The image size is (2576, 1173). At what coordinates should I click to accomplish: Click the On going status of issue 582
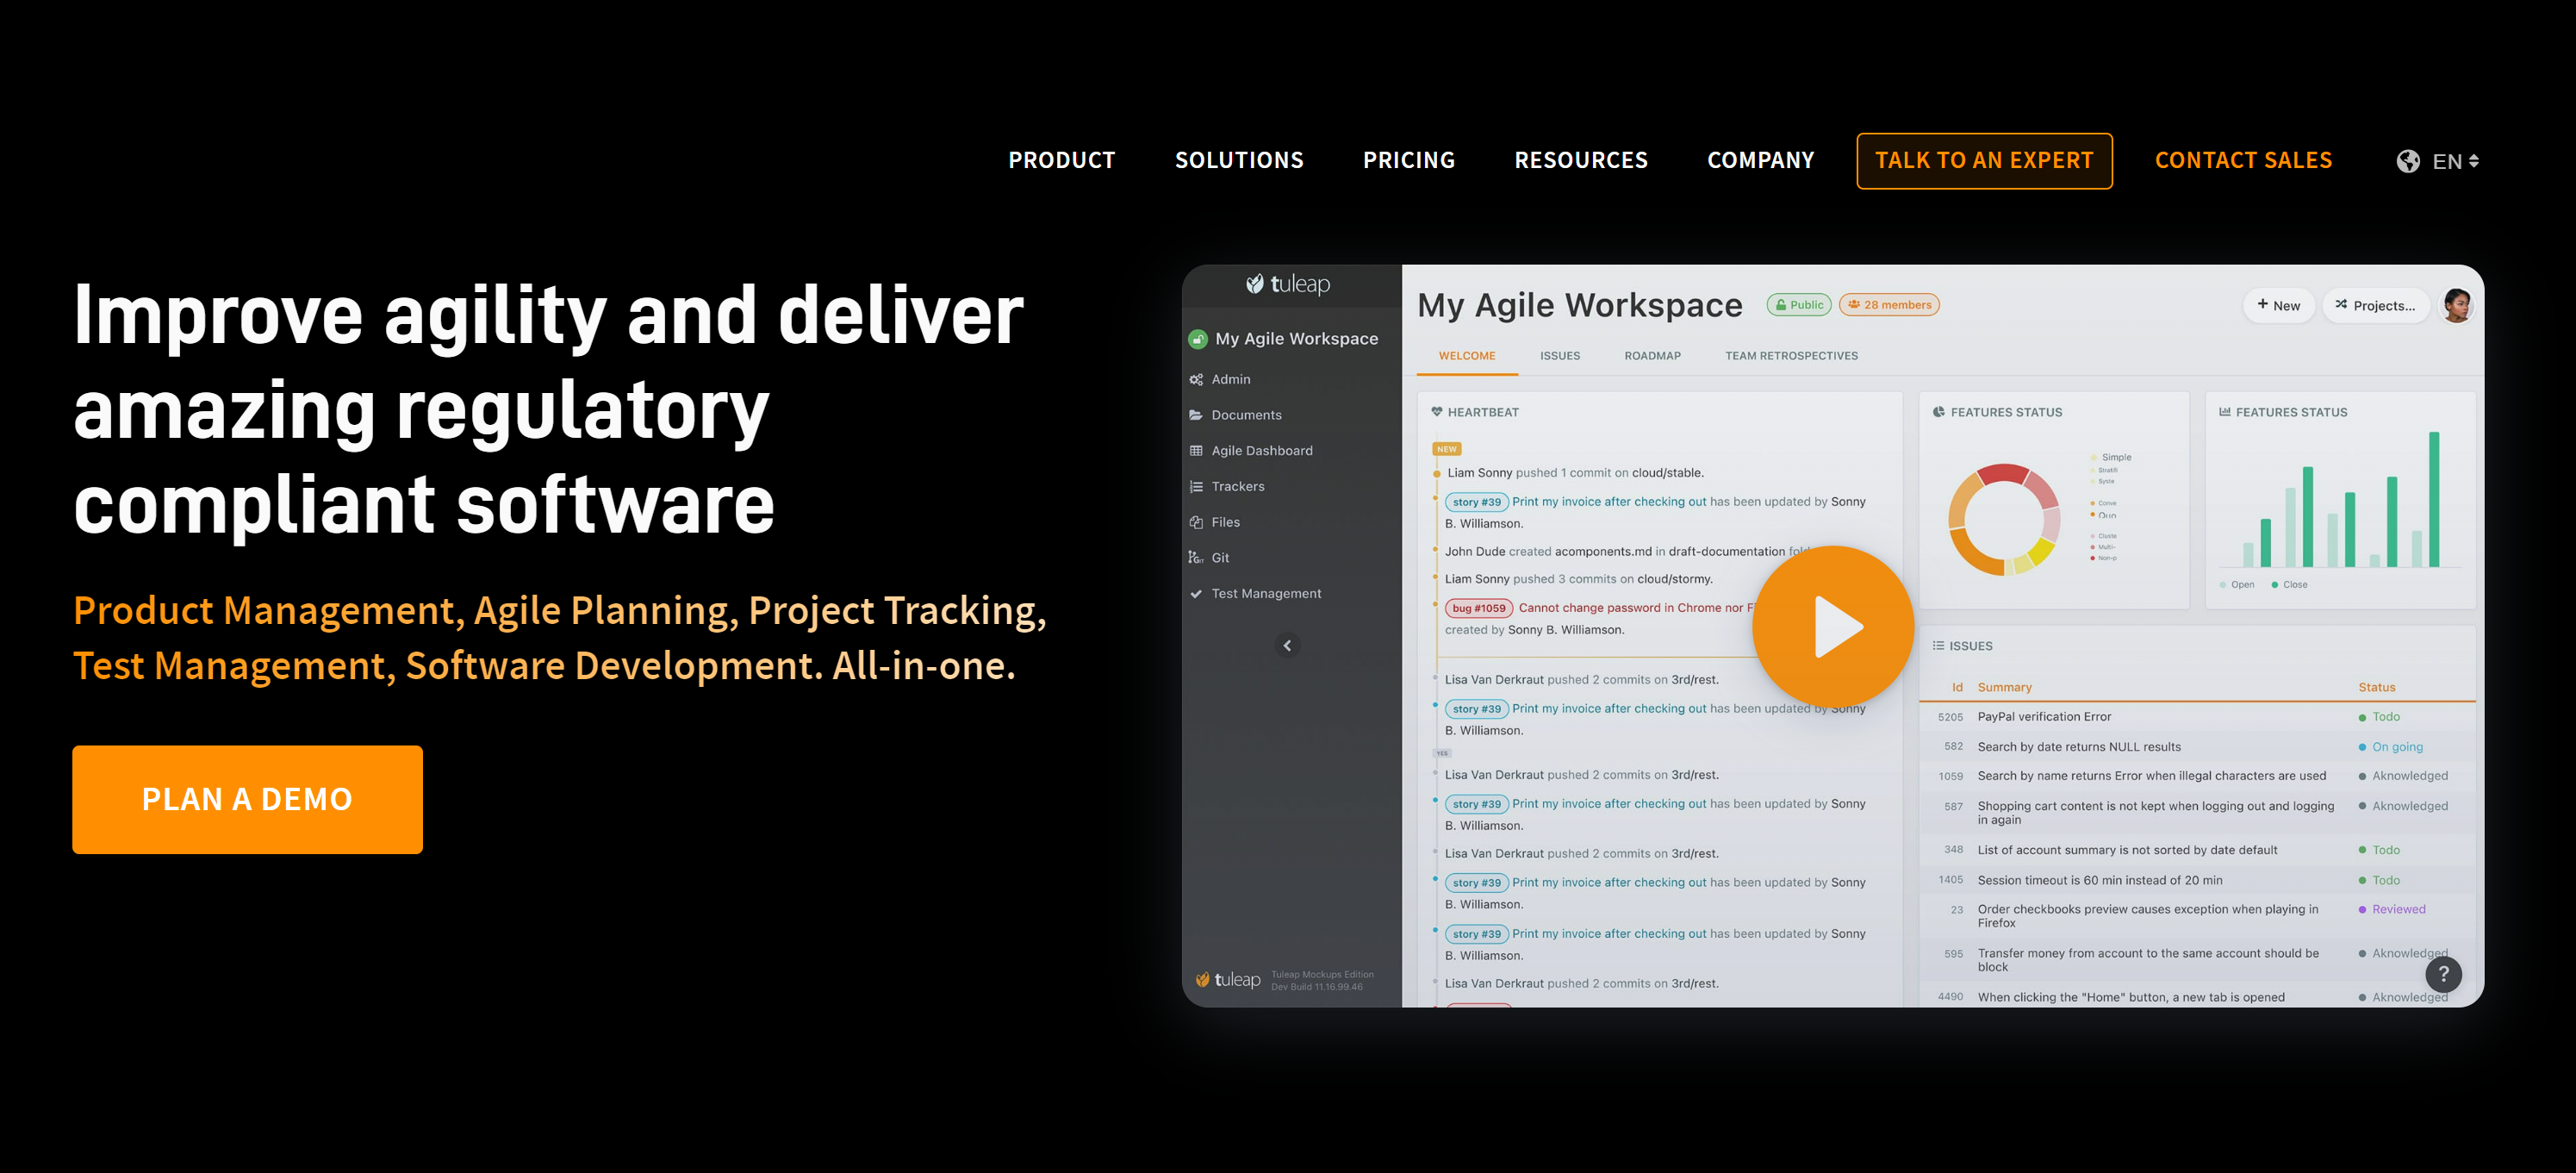pyautogui.click(x=2390, y=747)
